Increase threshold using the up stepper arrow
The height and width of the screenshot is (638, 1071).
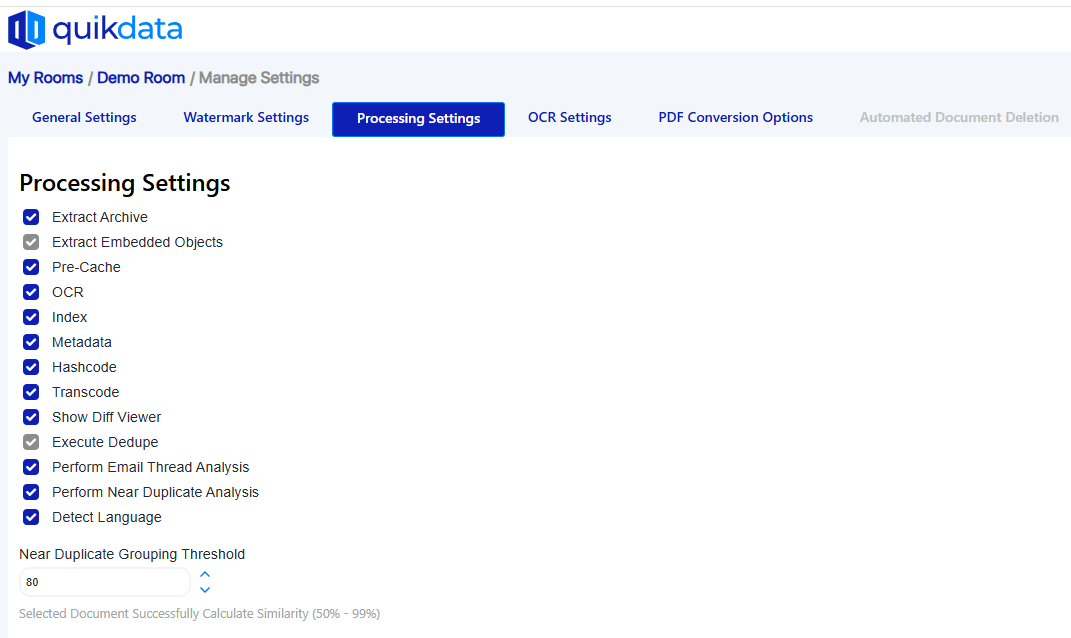[204, 575]
